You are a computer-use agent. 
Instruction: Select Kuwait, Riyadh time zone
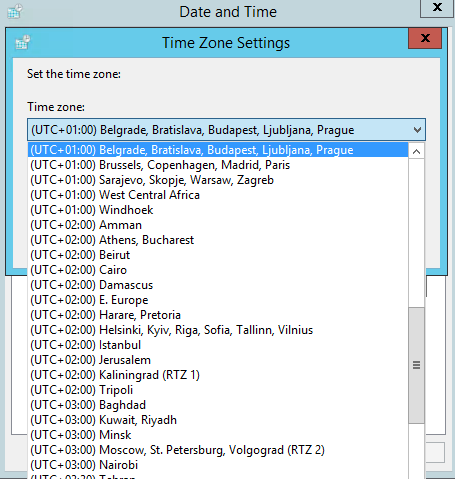coord(218,420)
